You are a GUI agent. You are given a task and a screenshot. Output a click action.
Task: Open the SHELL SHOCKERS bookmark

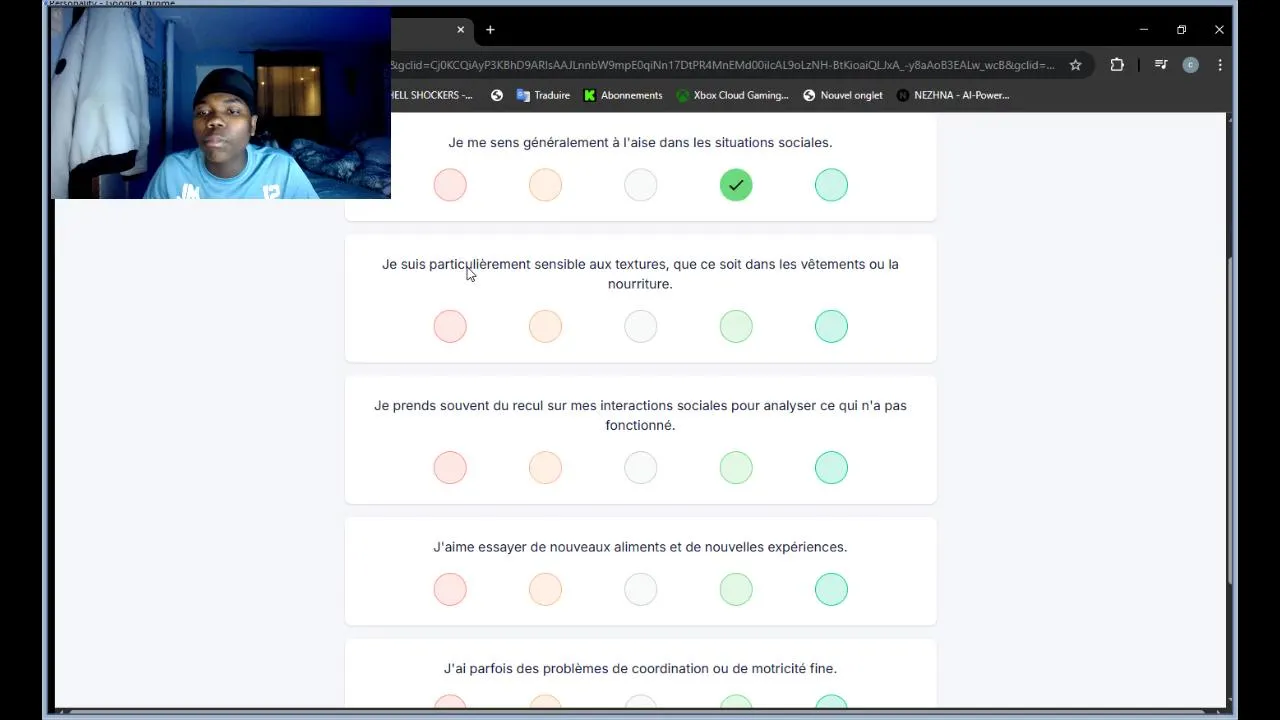432,95
